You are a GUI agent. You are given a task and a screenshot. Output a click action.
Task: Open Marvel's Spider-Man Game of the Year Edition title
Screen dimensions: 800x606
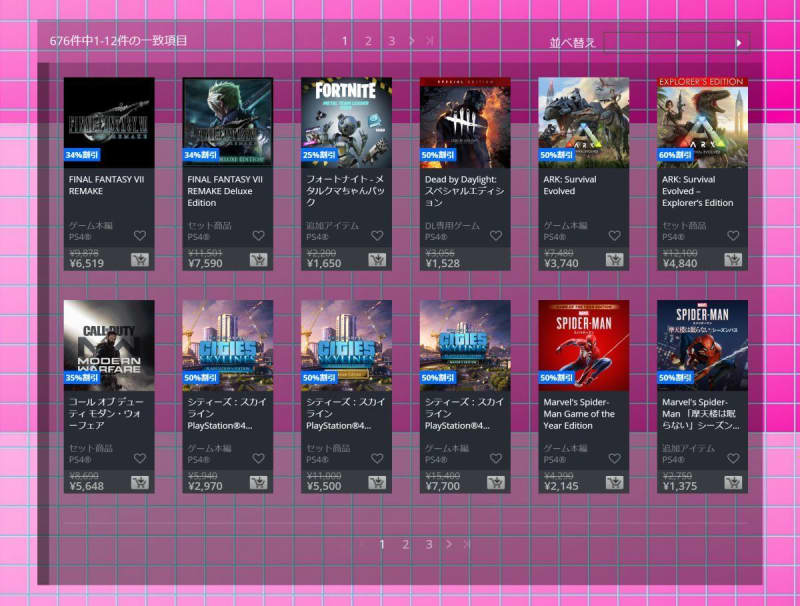point(579,413)
